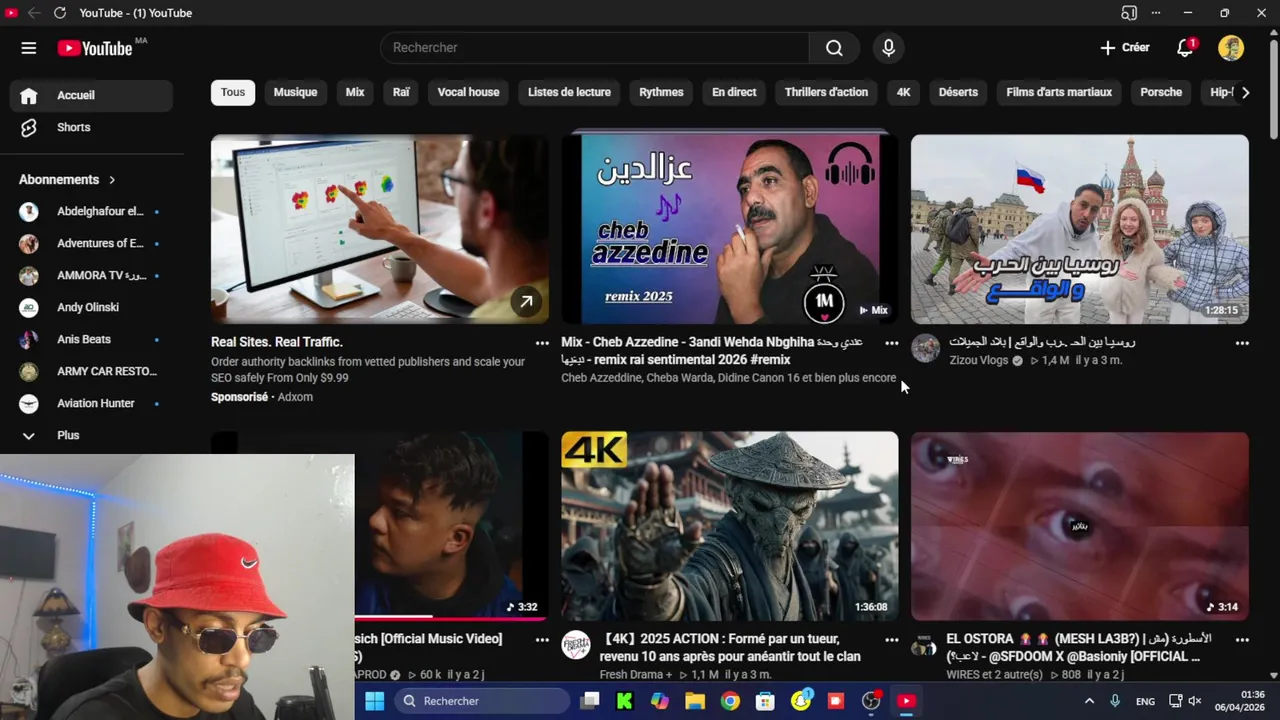Open options for Zizou Vlogs video
1280x720 pixels.
click(1242, 343)
